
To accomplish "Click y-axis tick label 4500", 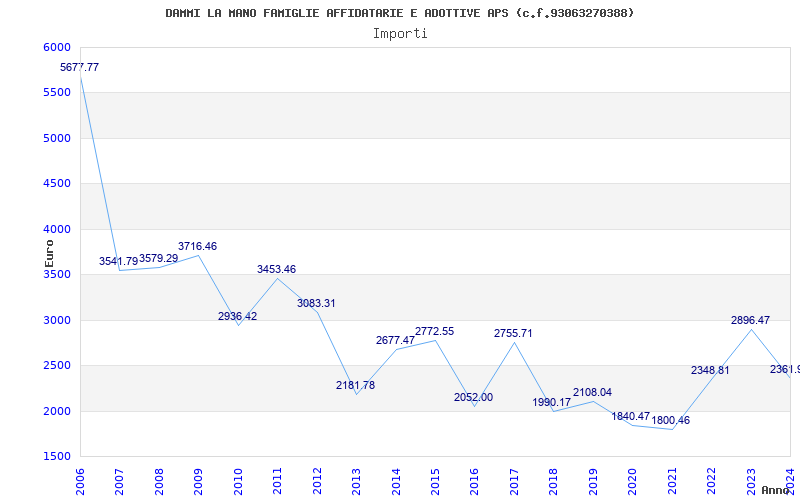I will pyautogui.click(x=57, y=183).
